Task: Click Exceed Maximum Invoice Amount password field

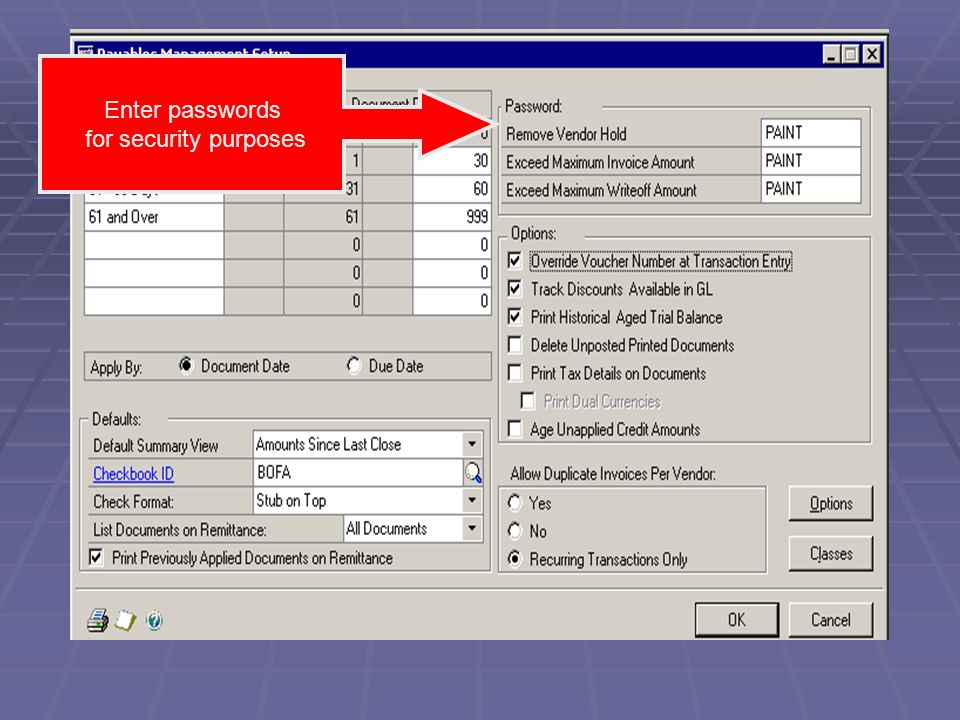Action: click(811, 161)
